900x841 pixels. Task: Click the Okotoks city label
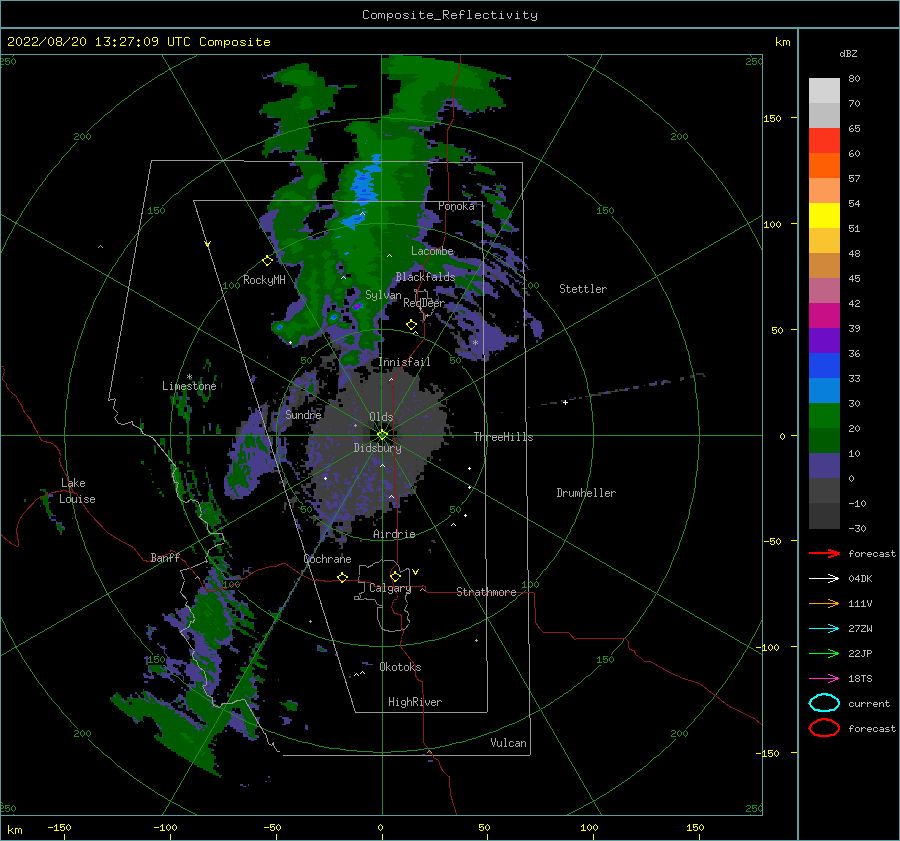point(400,668)
